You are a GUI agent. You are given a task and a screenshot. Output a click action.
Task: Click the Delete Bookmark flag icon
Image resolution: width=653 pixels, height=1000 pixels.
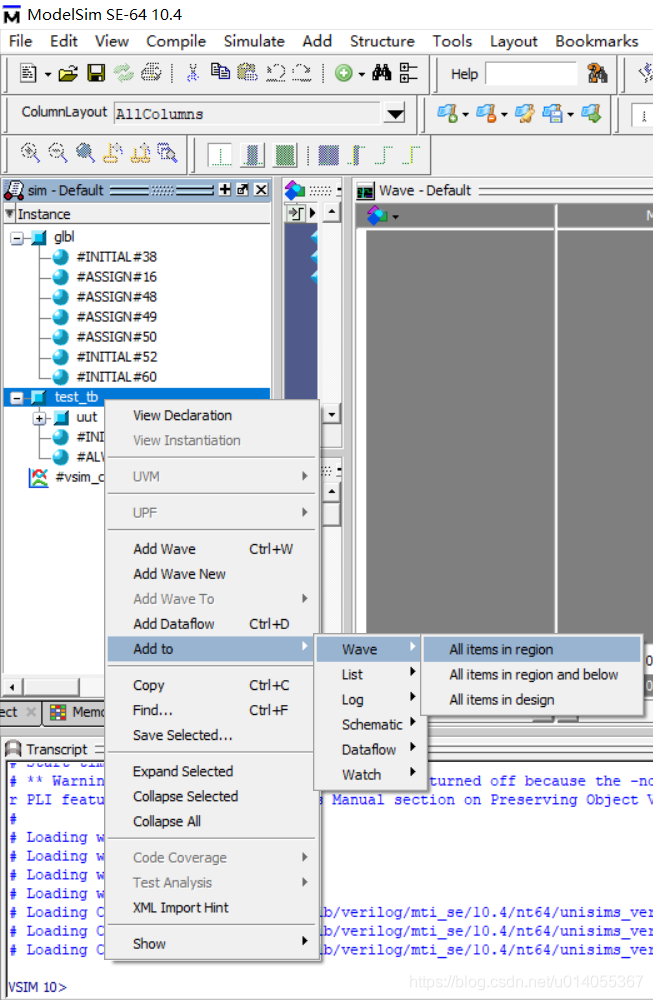point(486,114)
